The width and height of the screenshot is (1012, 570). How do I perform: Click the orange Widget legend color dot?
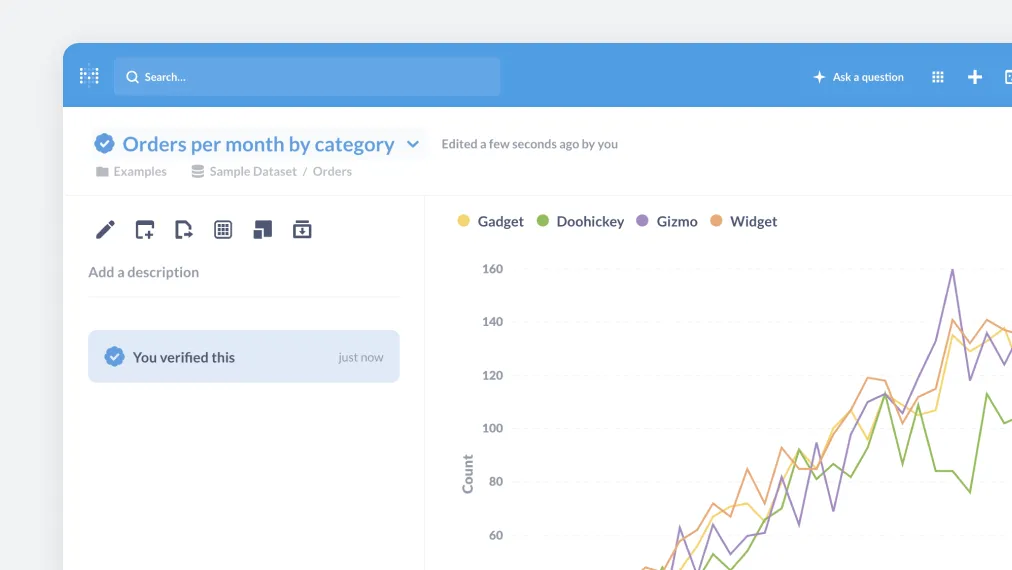point(716,221)
